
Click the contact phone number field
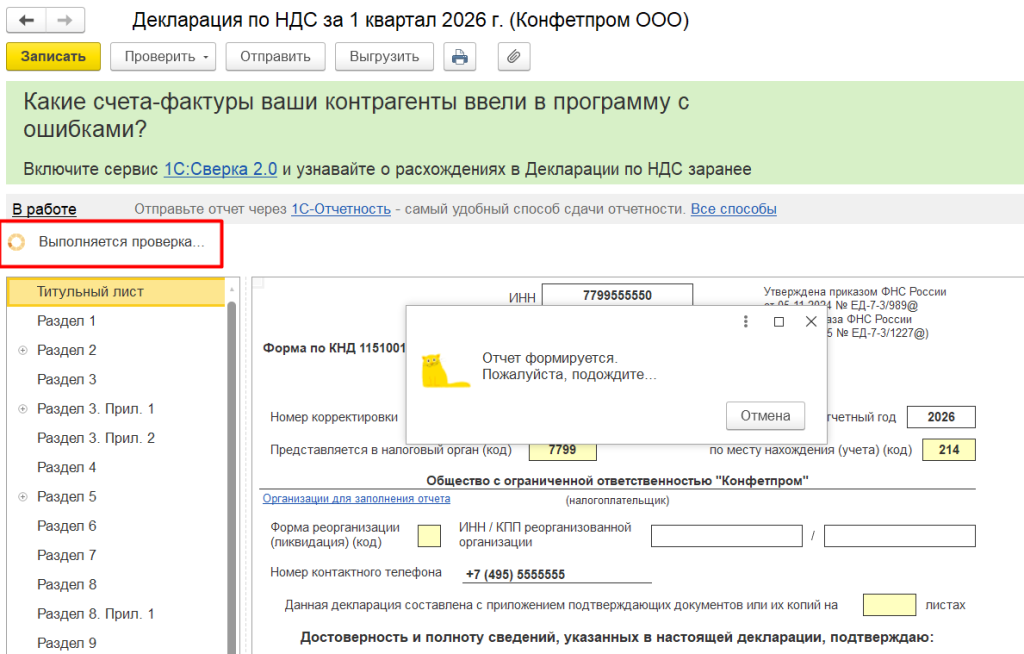coord(557,574)
